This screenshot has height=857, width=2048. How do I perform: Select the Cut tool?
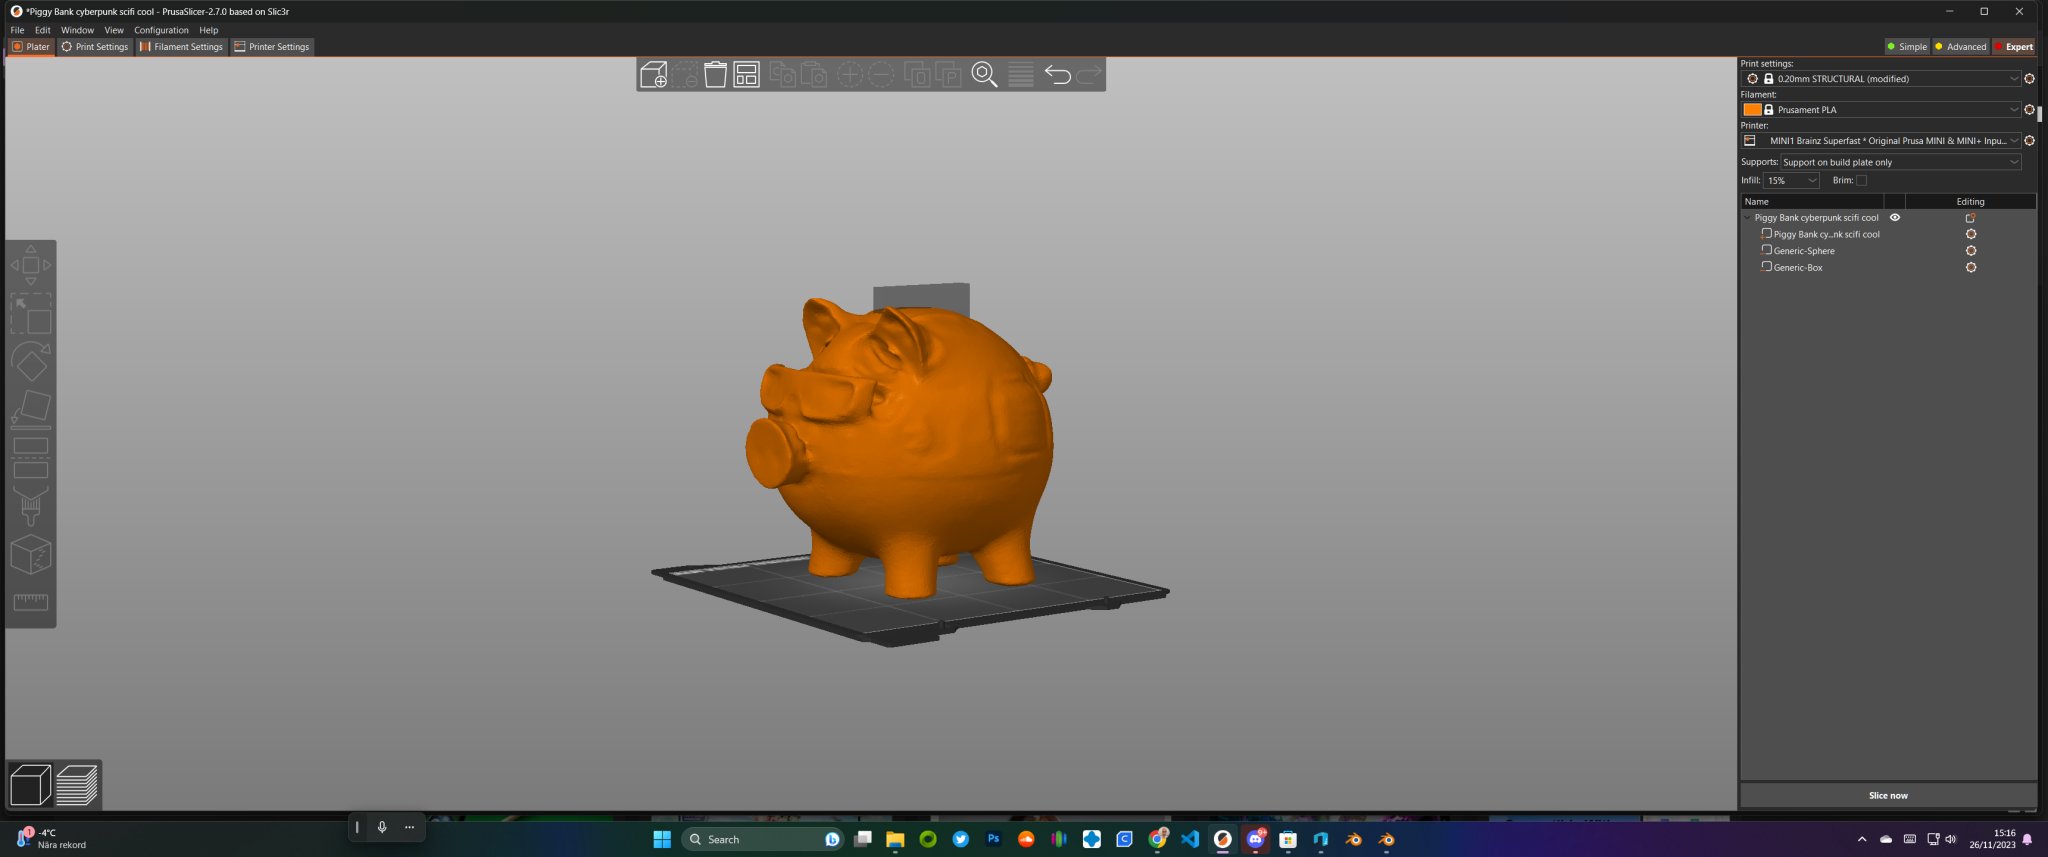point(31,457)
